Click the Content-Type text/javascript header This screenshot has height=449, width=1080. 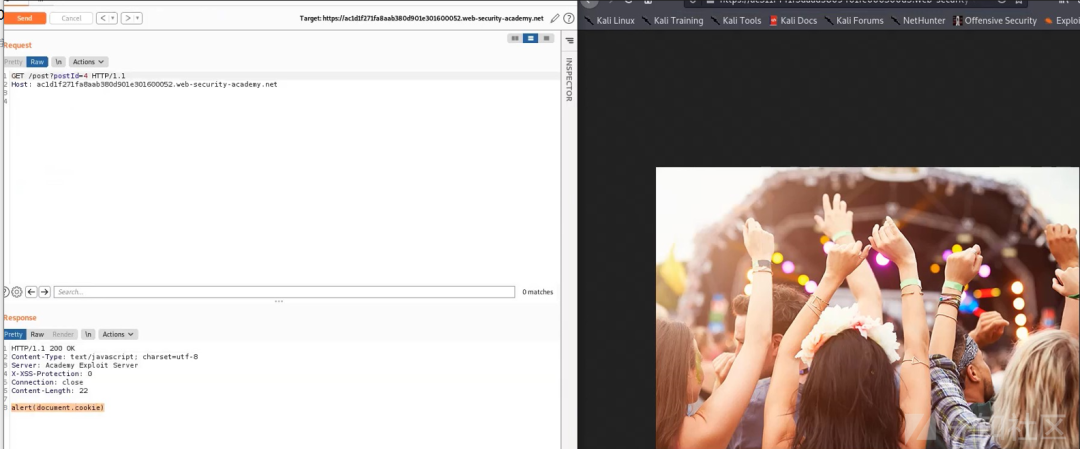coord(105,357)
